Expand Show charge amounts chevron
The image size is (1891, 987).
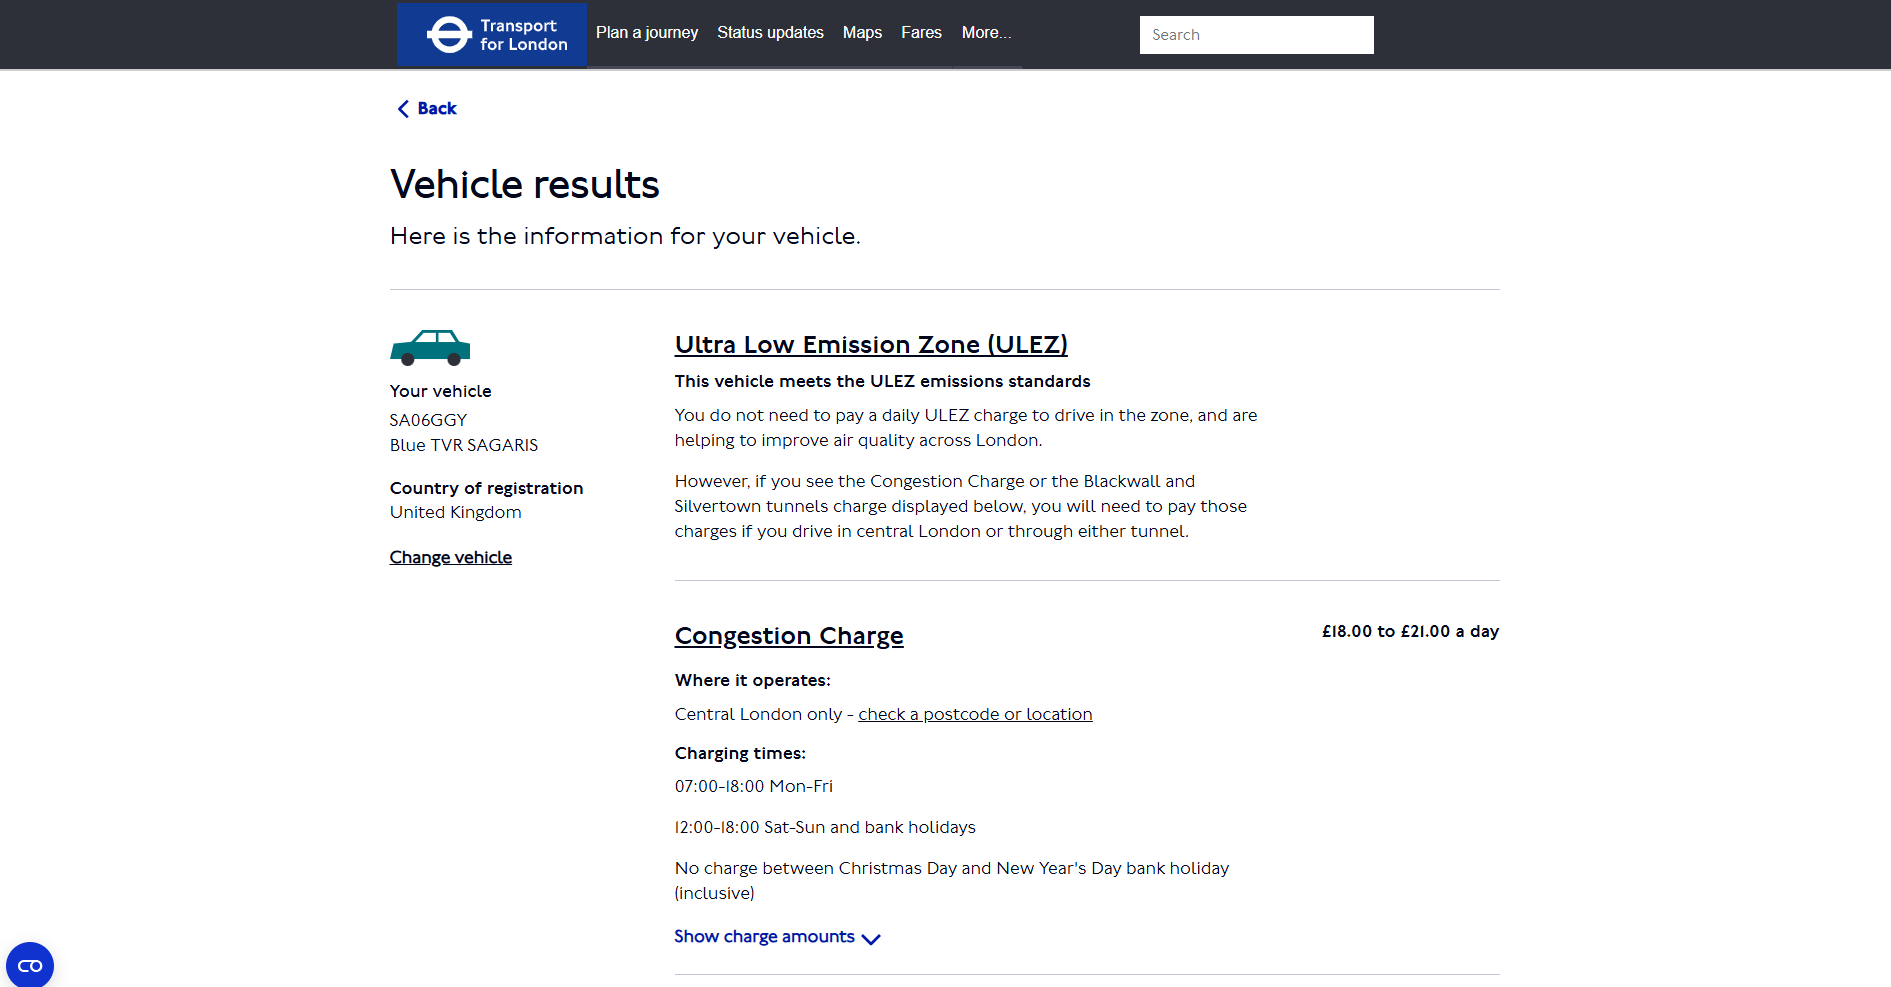pos(871,939)
